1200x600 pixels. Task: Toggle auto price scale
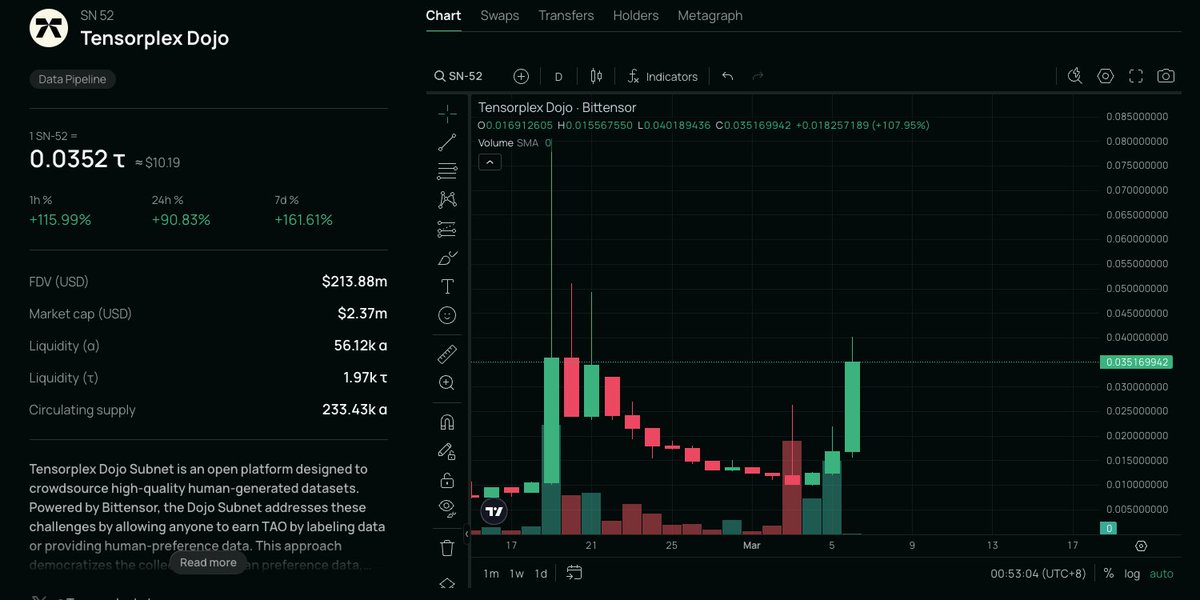(1161, 574)
